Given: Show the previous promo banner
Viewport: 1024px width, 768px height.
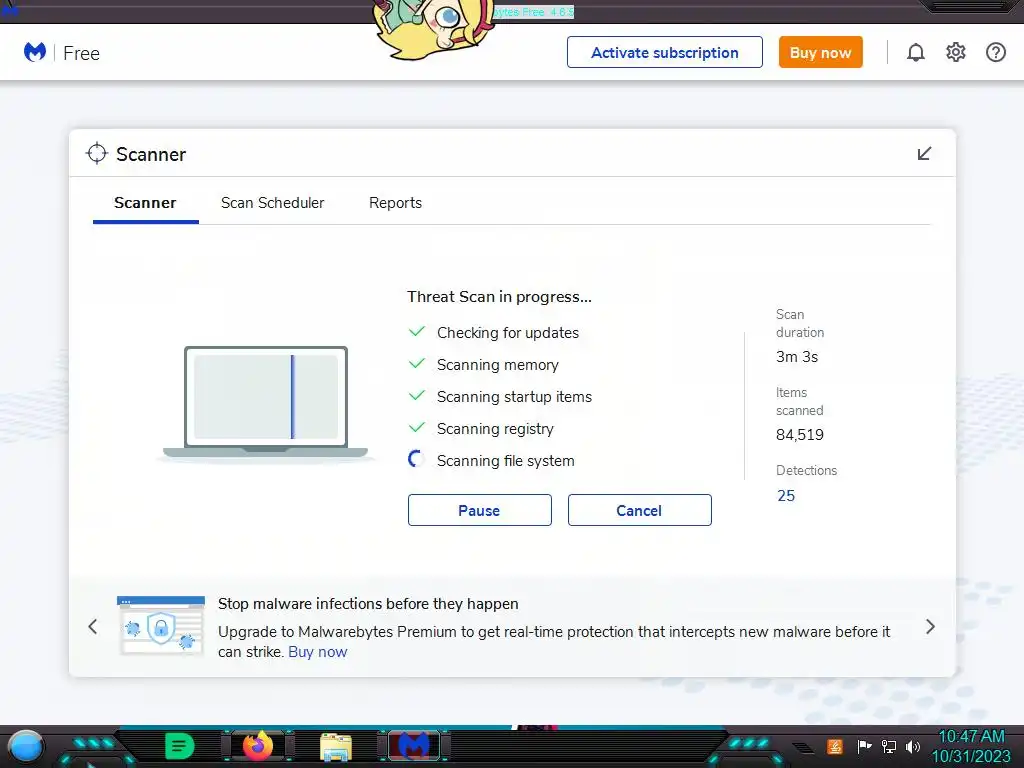Looking at the screenshot, I should tap(93, 627).
